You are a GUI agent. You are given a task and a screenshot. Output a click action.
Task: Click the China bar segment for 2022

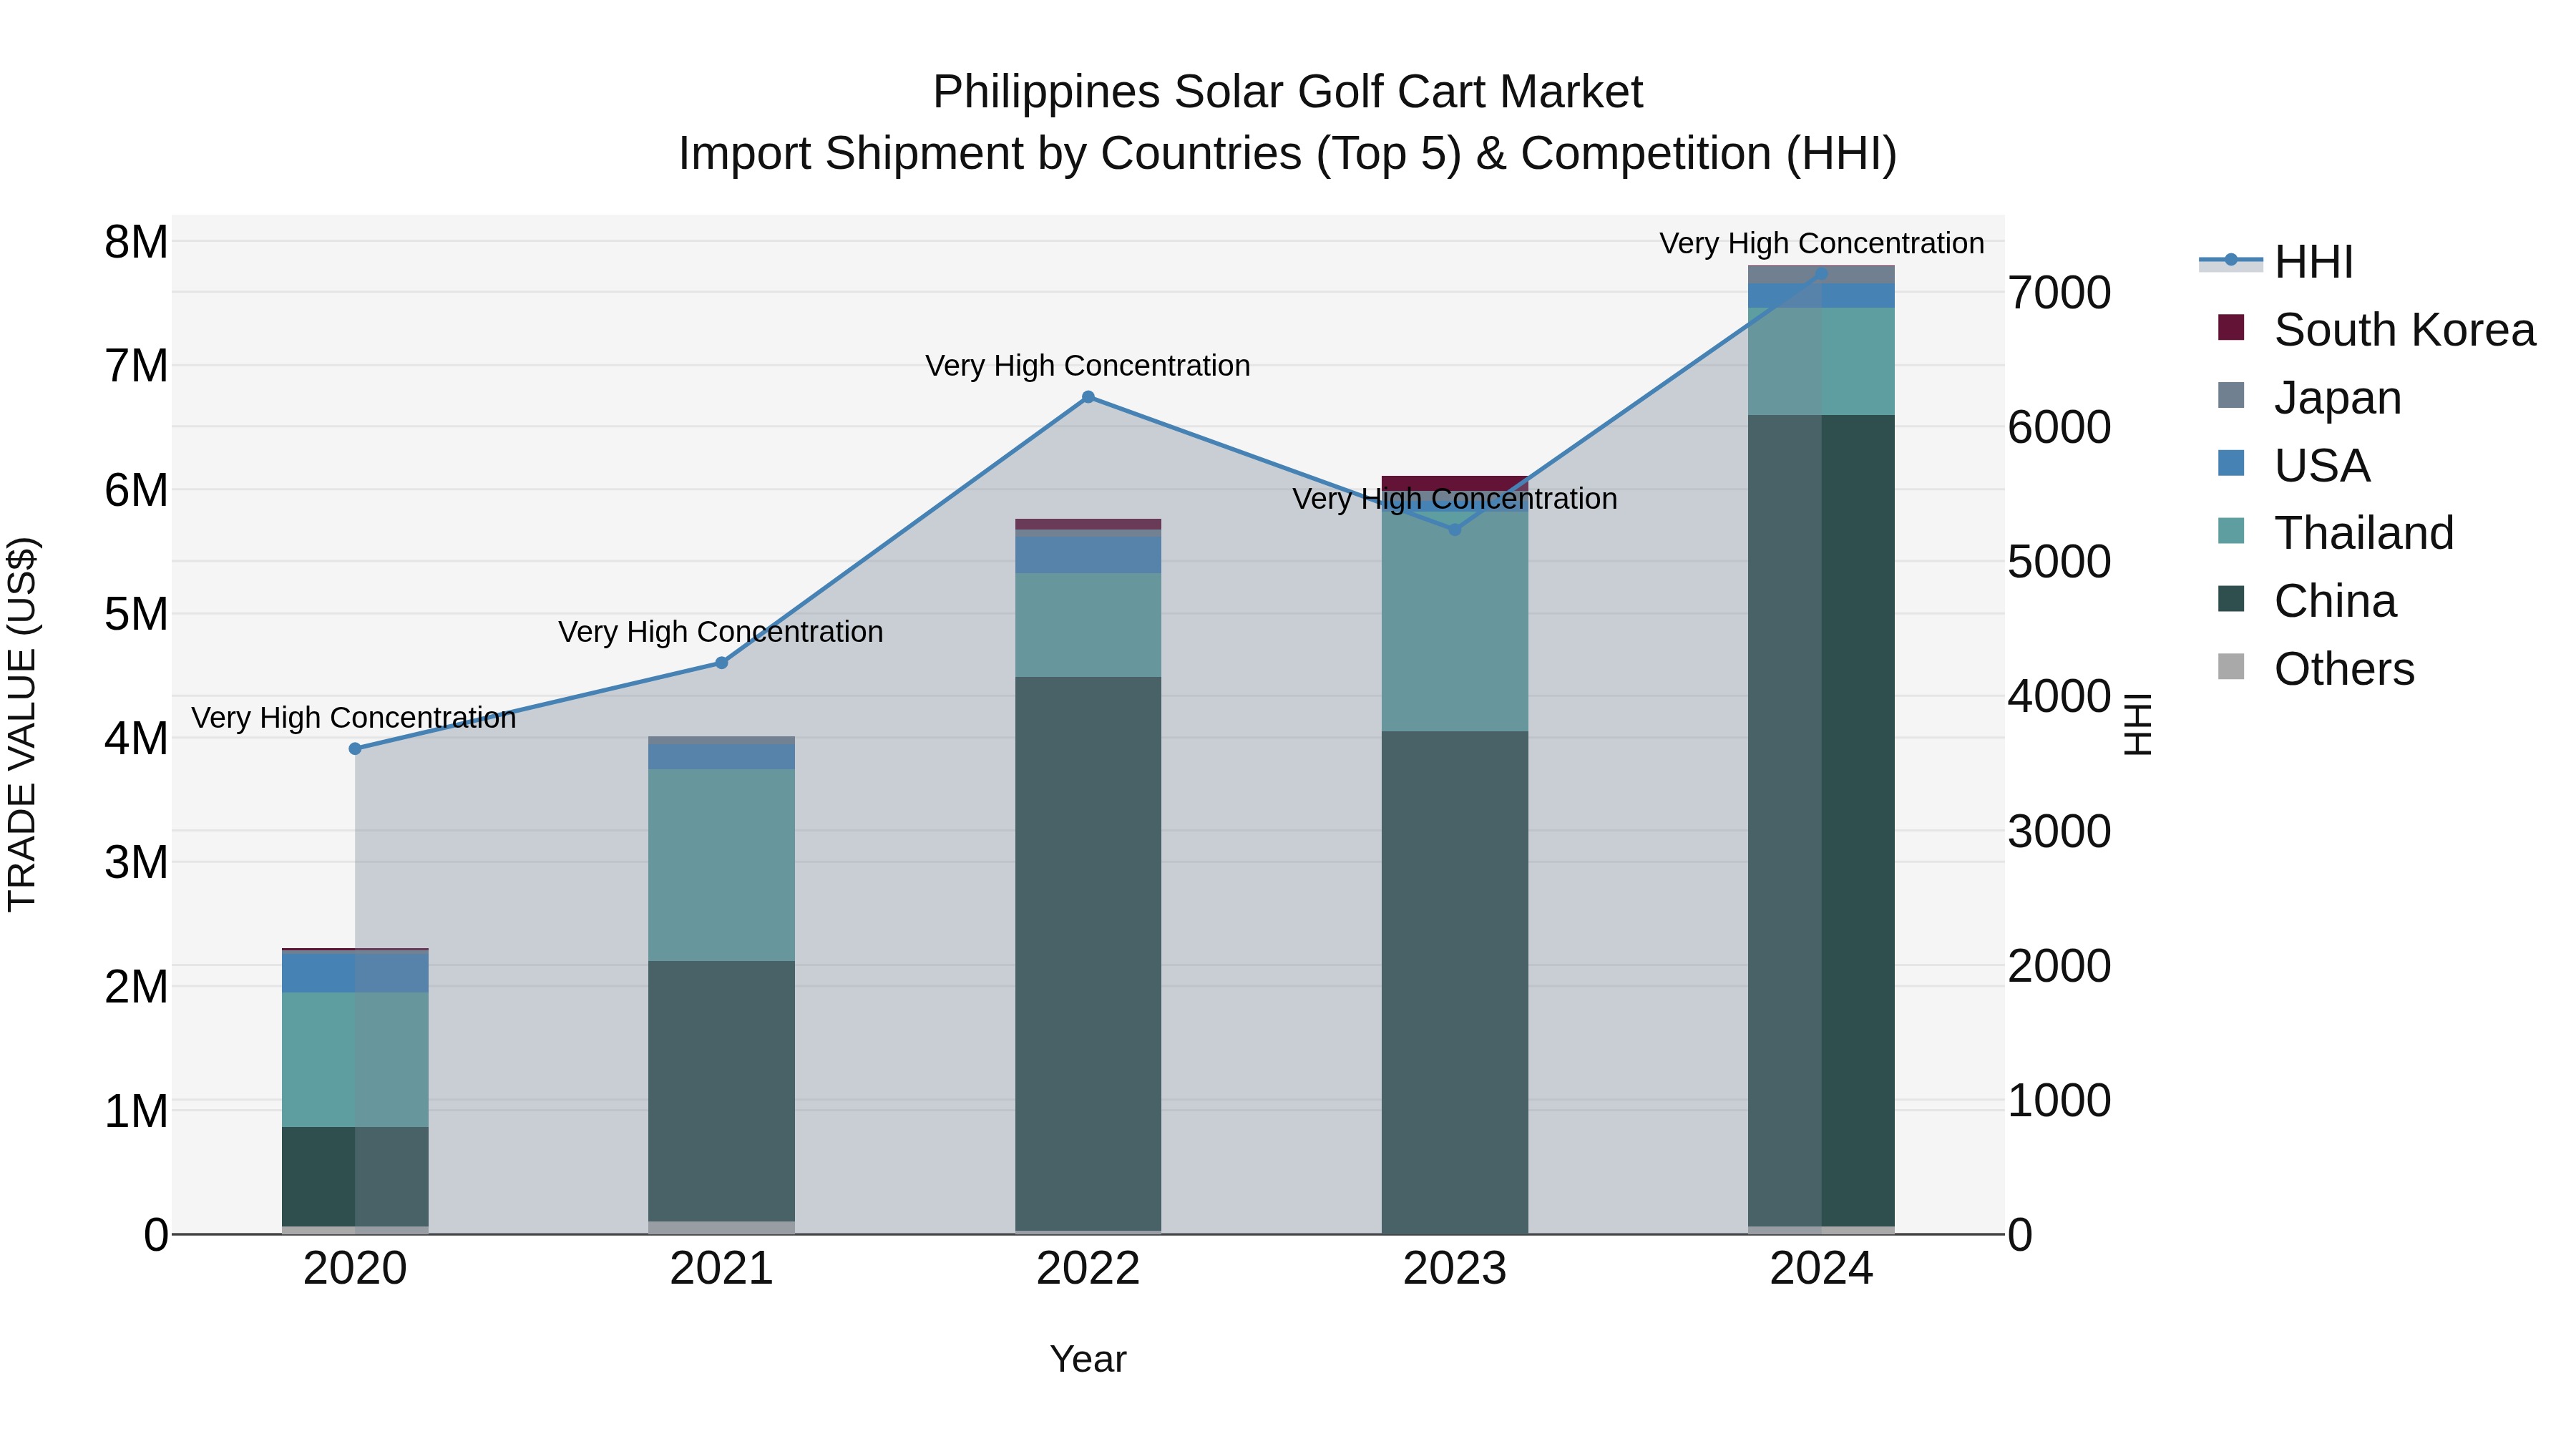[1088, 953]
